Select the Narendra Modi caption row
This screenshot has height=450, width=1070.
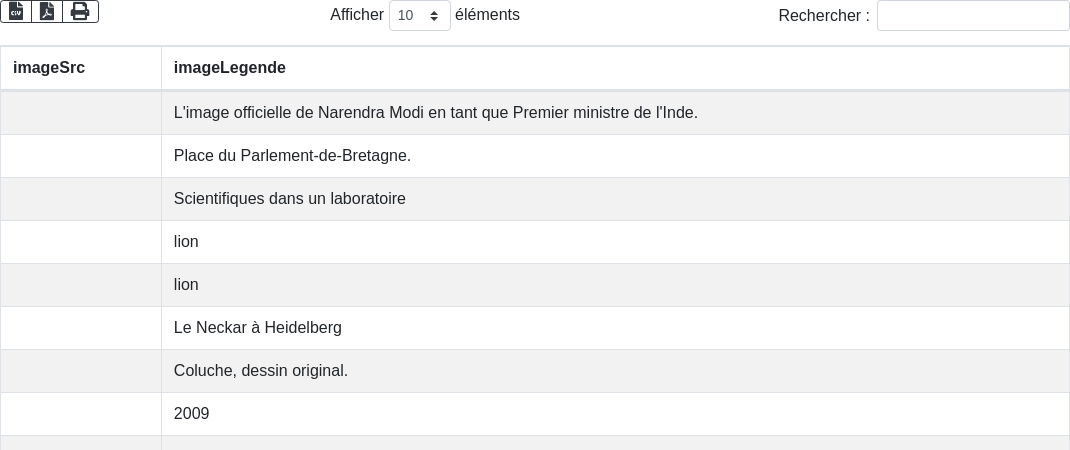(x=535, y=113)
